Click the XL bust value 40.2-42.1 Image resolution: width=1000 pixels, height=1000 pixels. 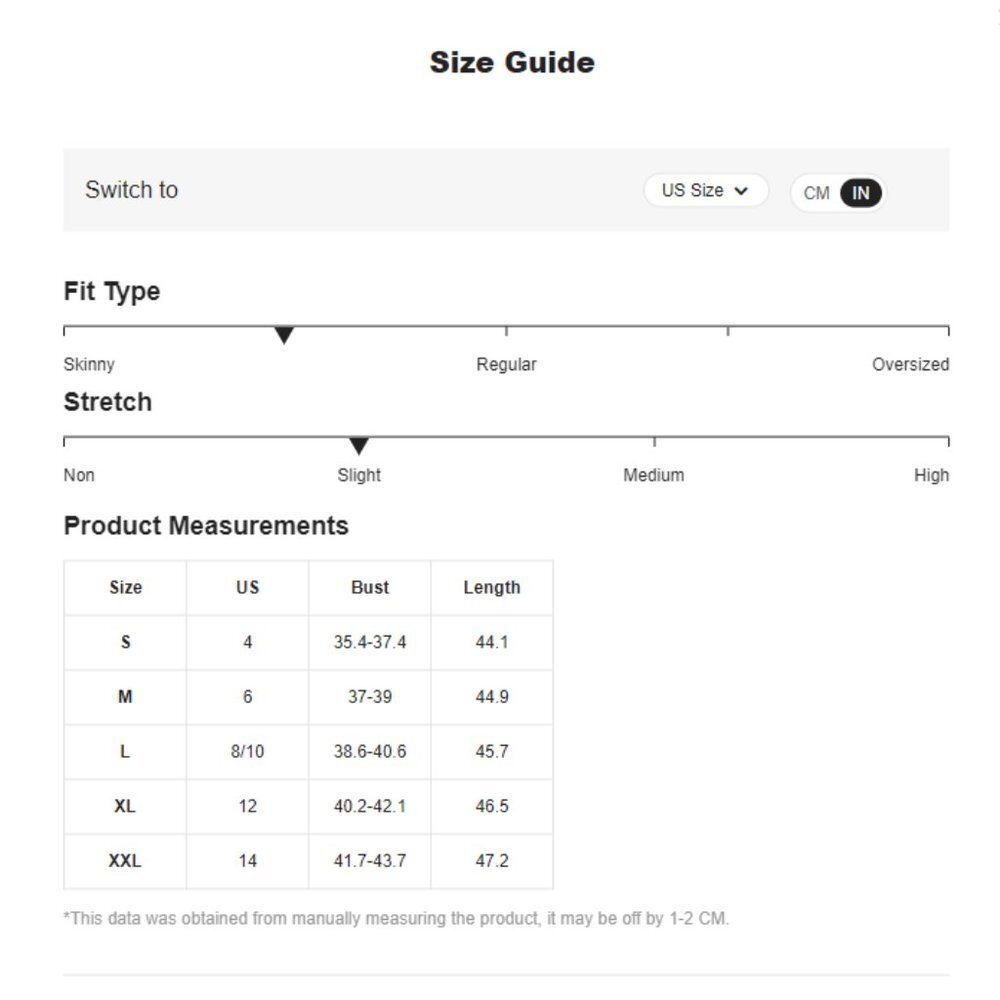pyautogui.click(x=370, y=806)
